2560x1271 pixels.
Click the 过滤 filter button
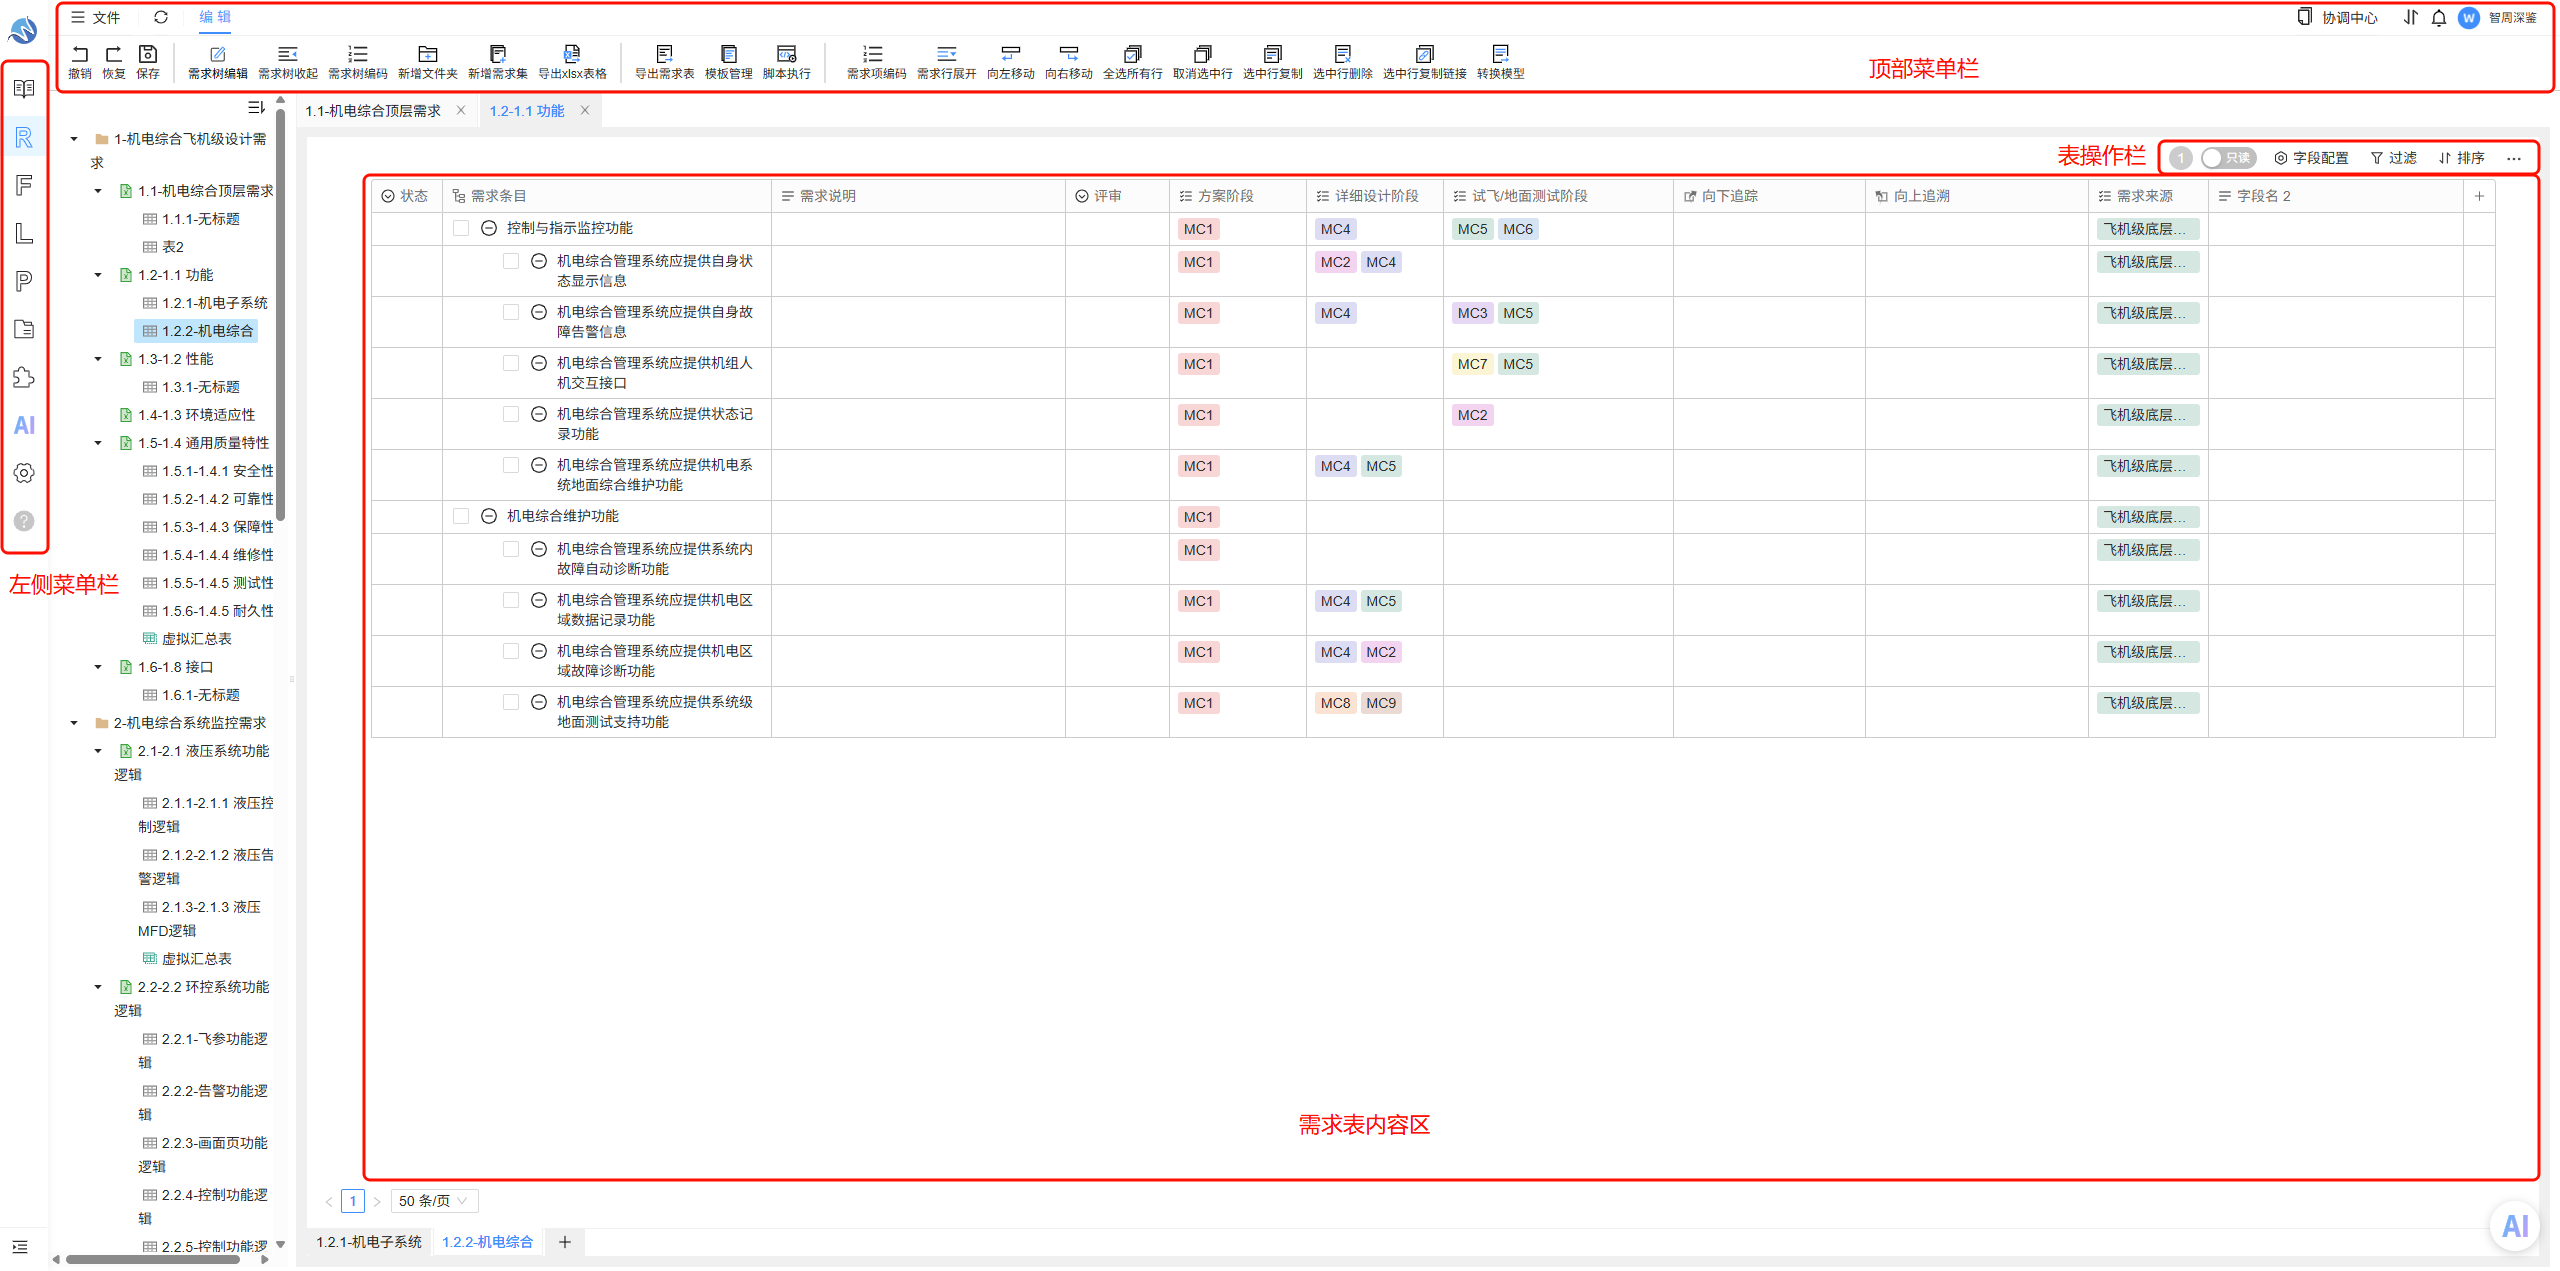point(2394,158)
